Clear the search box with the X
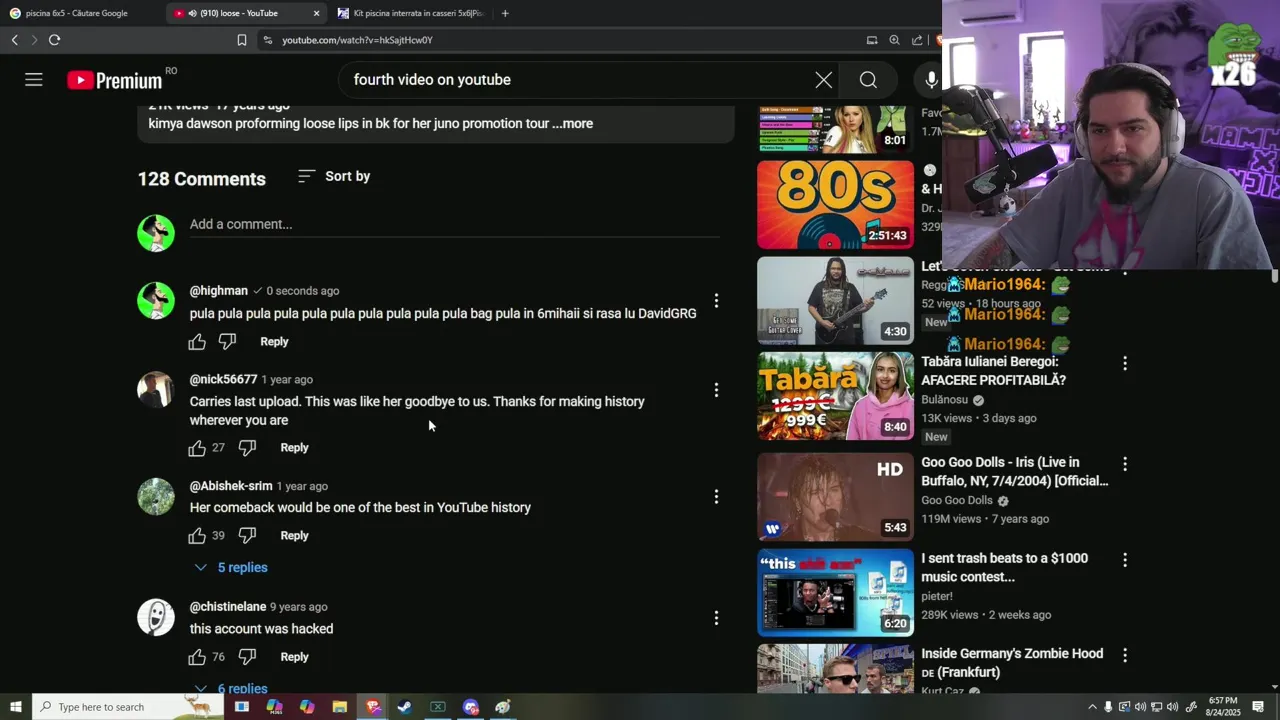The width and height of the screenshot is (1280, 720). (823, 80)
